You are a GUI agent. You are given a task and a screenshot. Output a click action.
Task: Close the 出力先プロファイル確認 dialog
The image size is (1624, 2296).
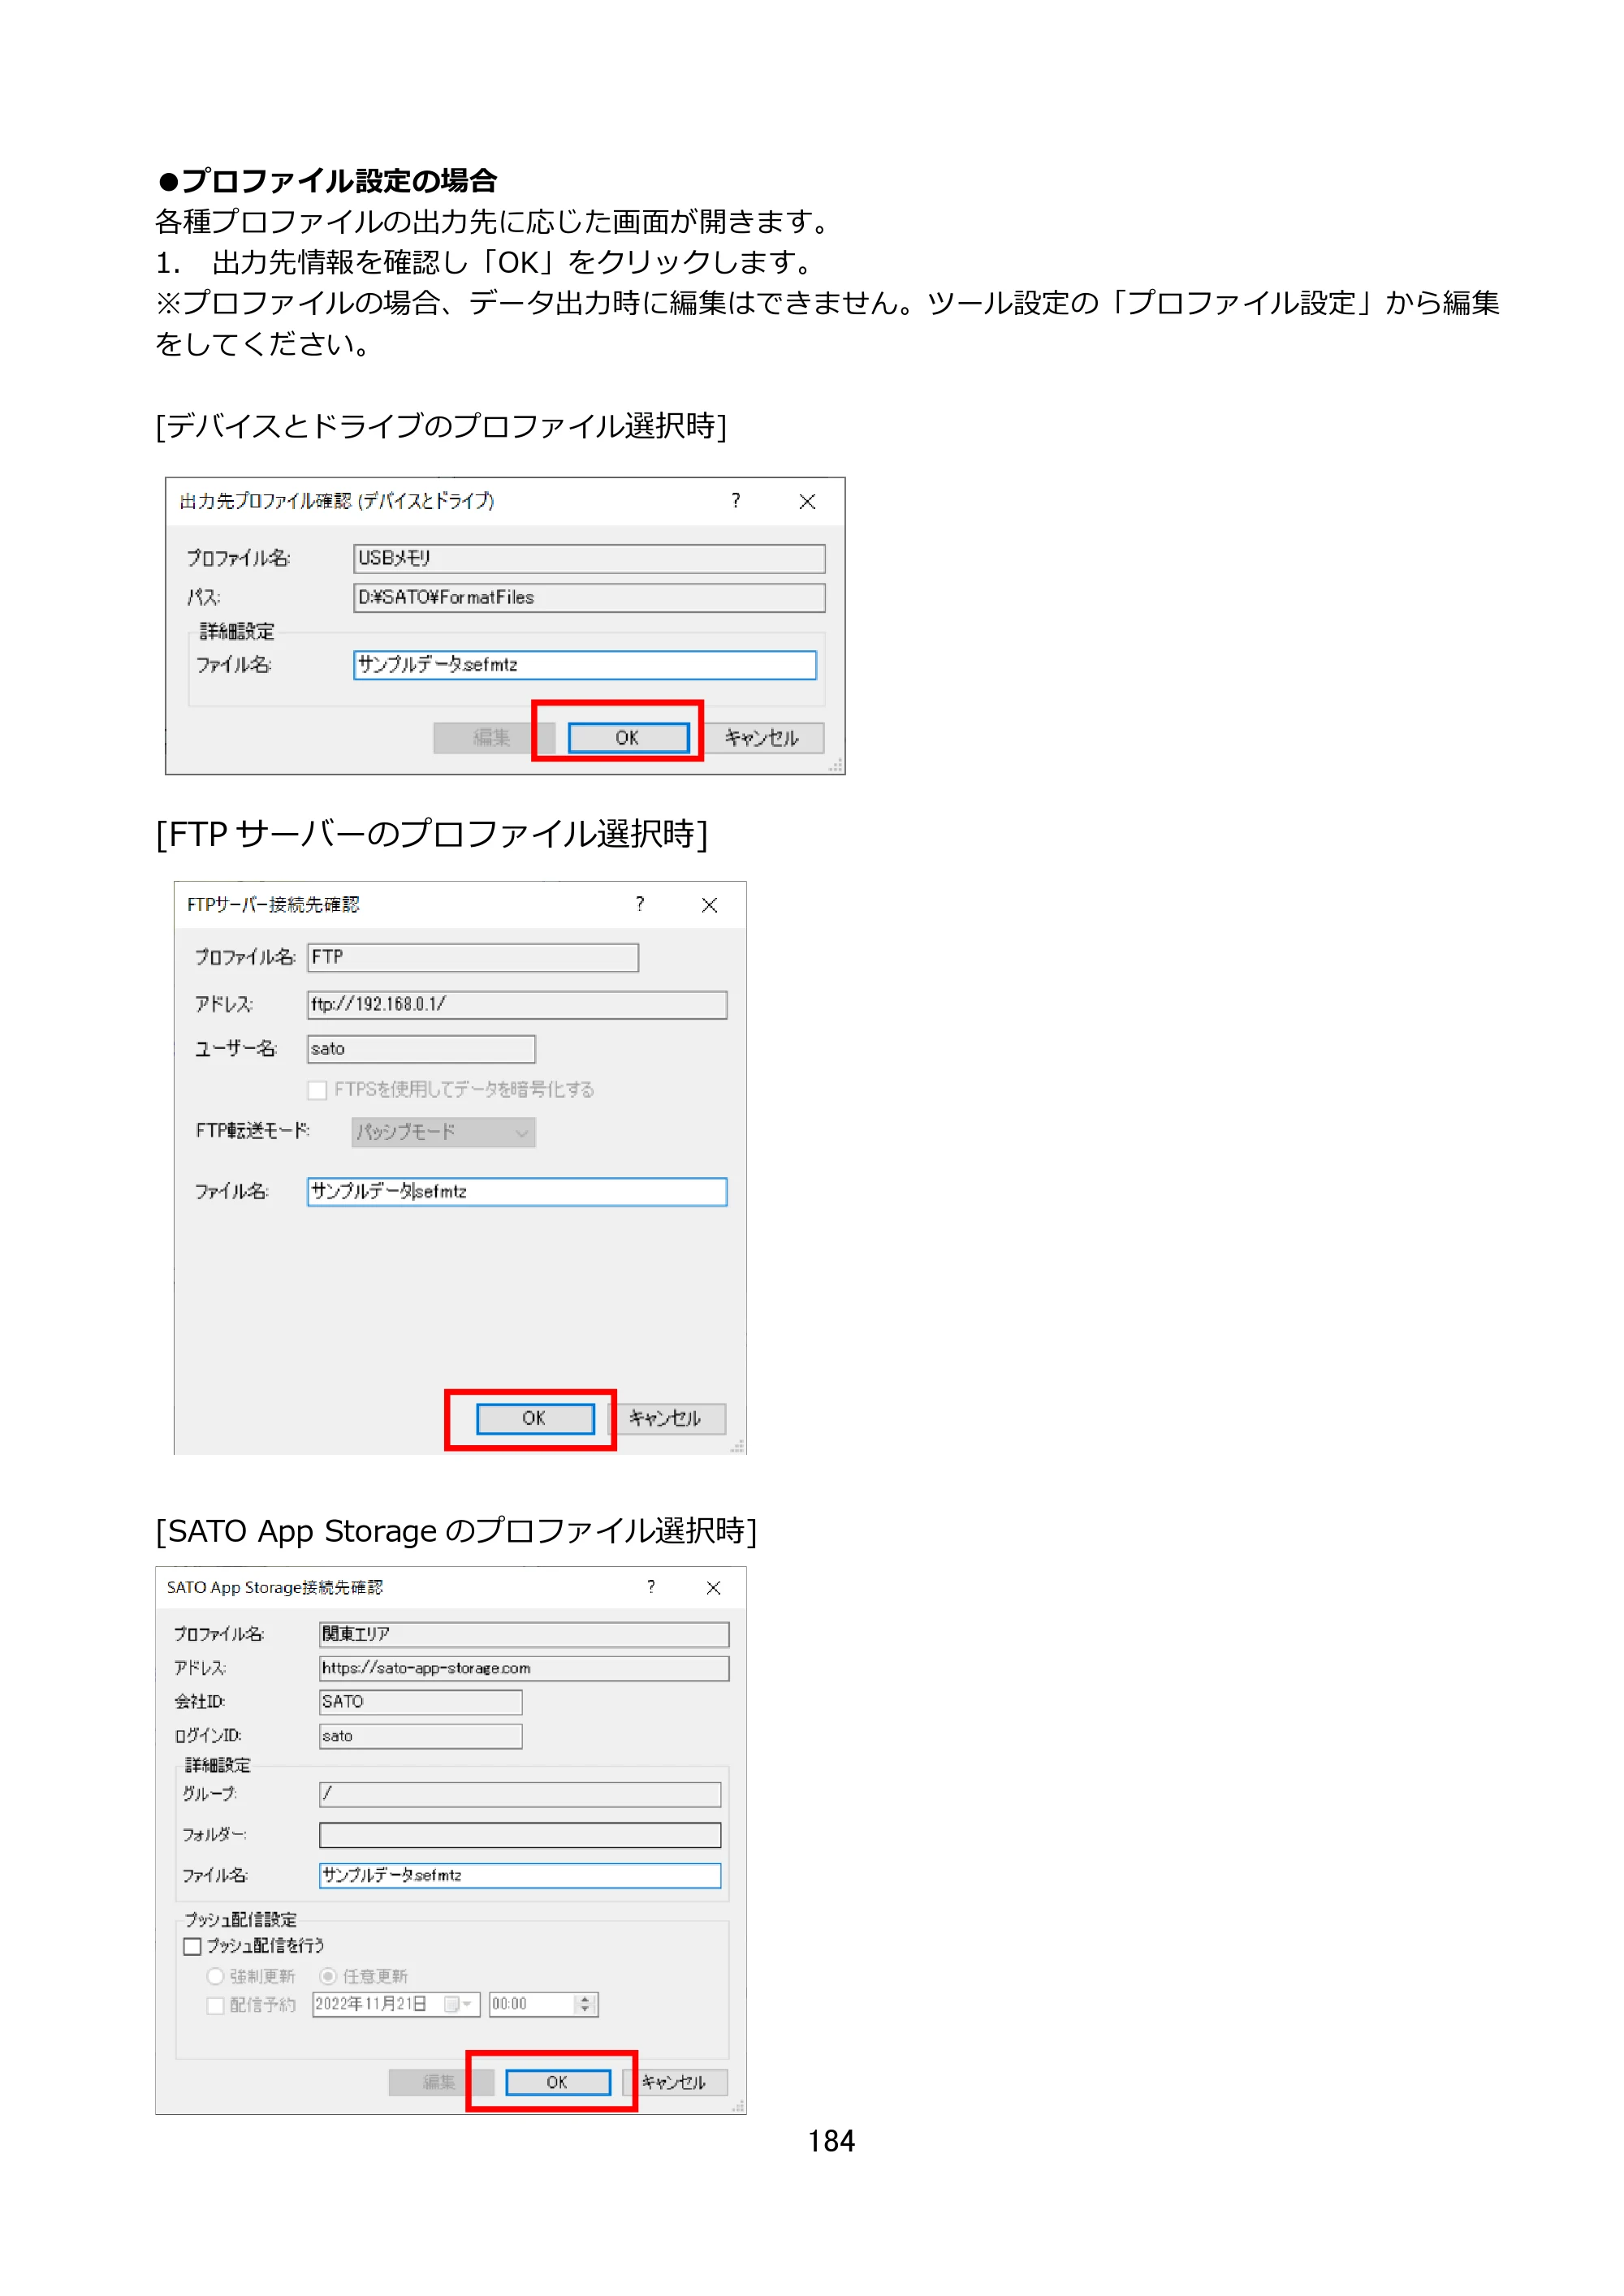[x=807, y=502]
